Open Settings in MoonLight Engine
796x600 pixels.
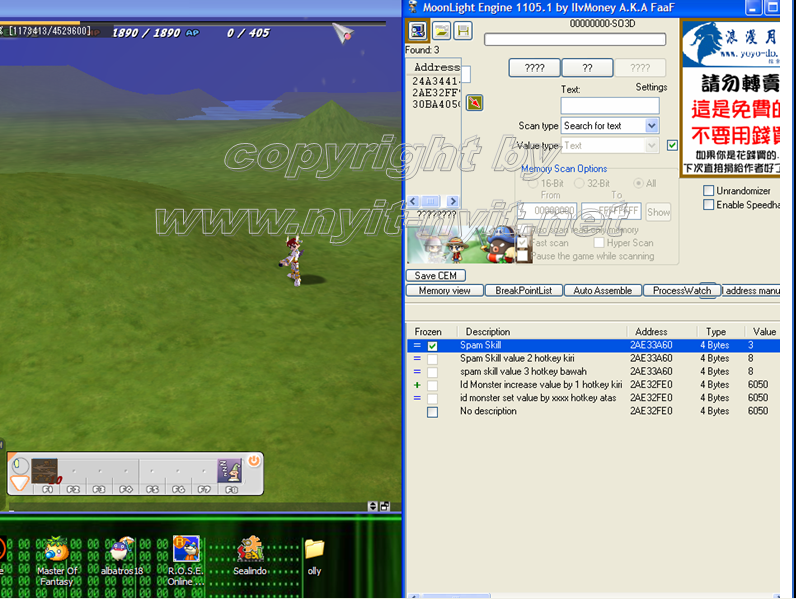point(651,87)
